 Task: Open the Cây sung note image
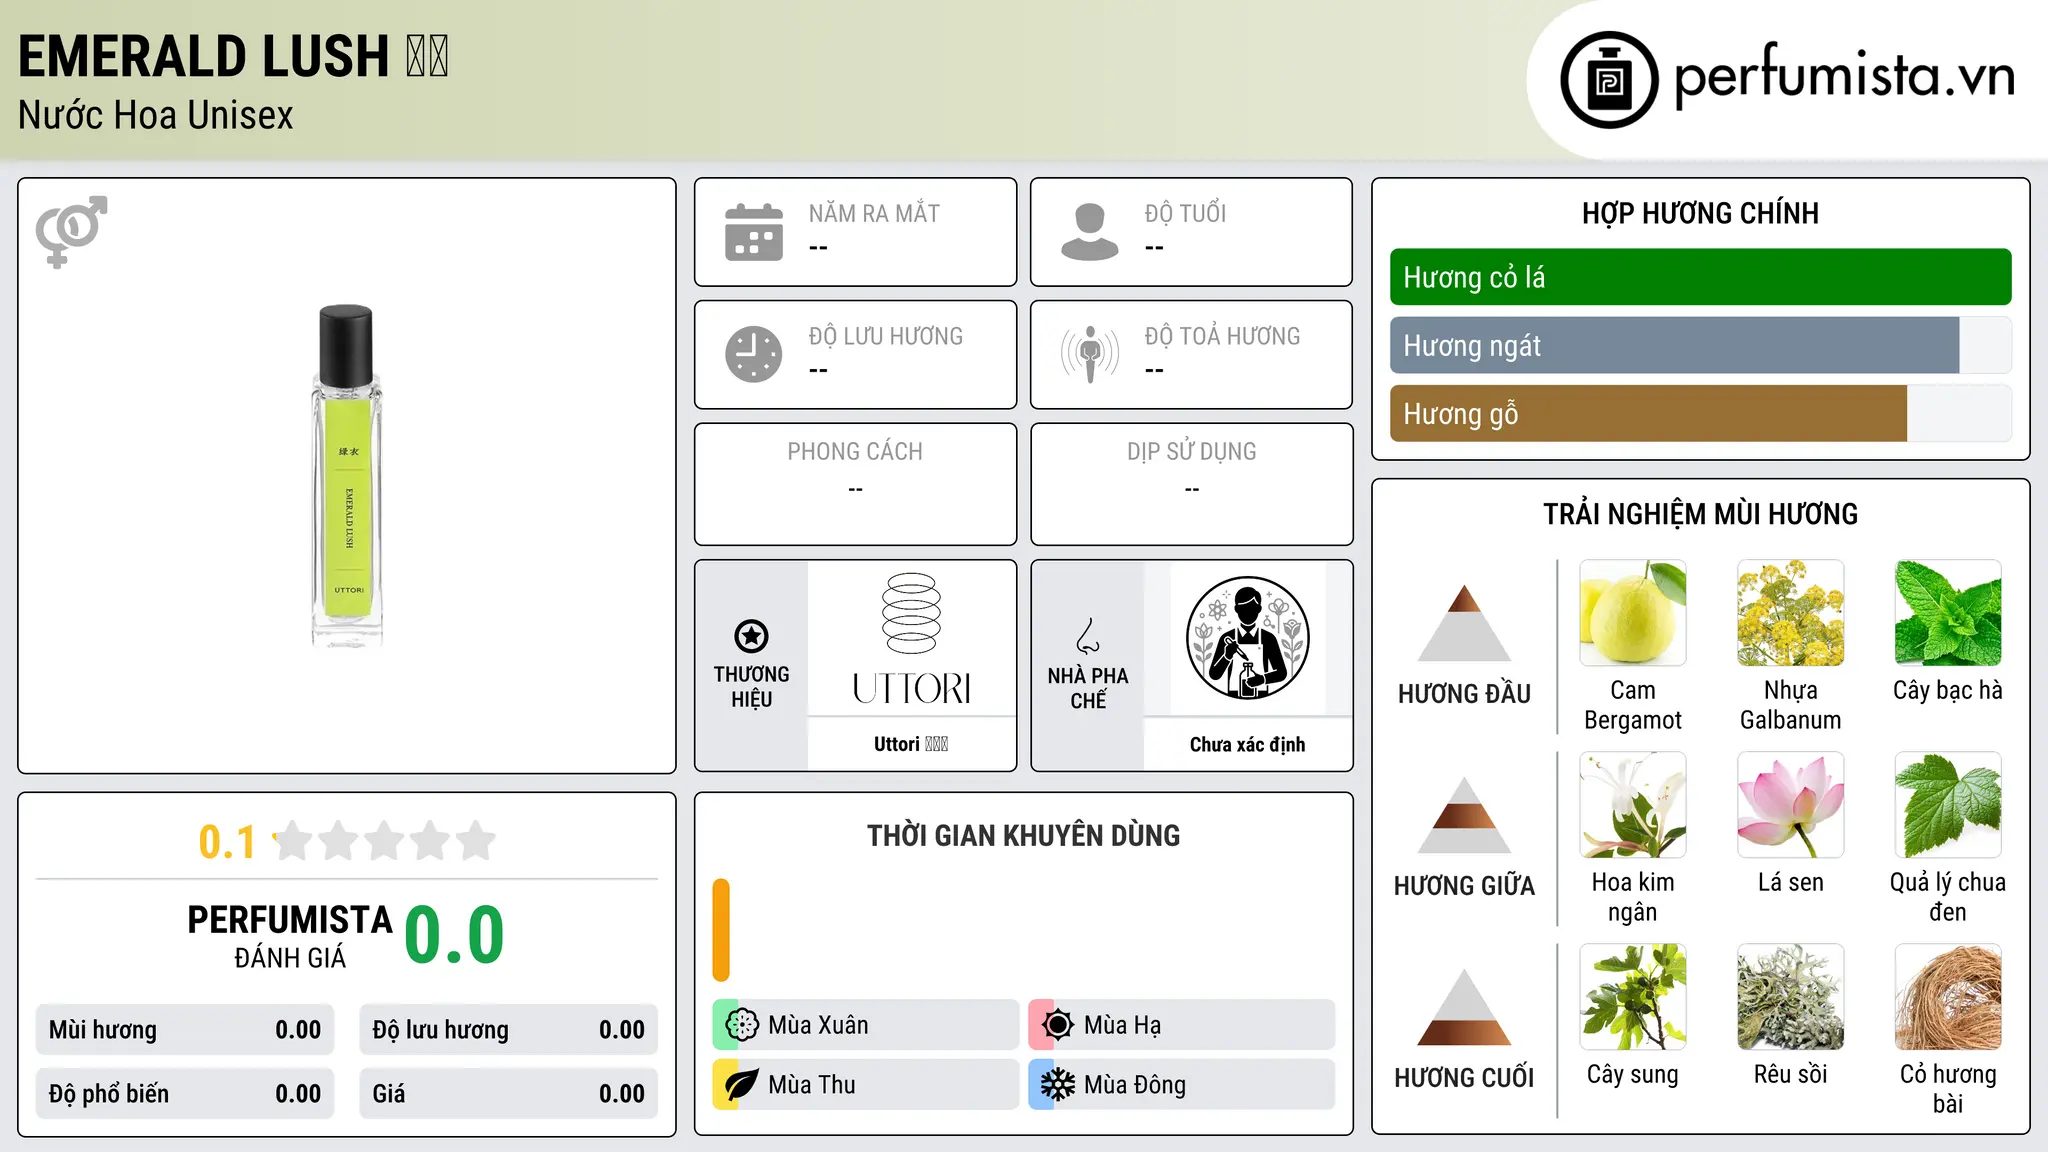coord(1633,997)
